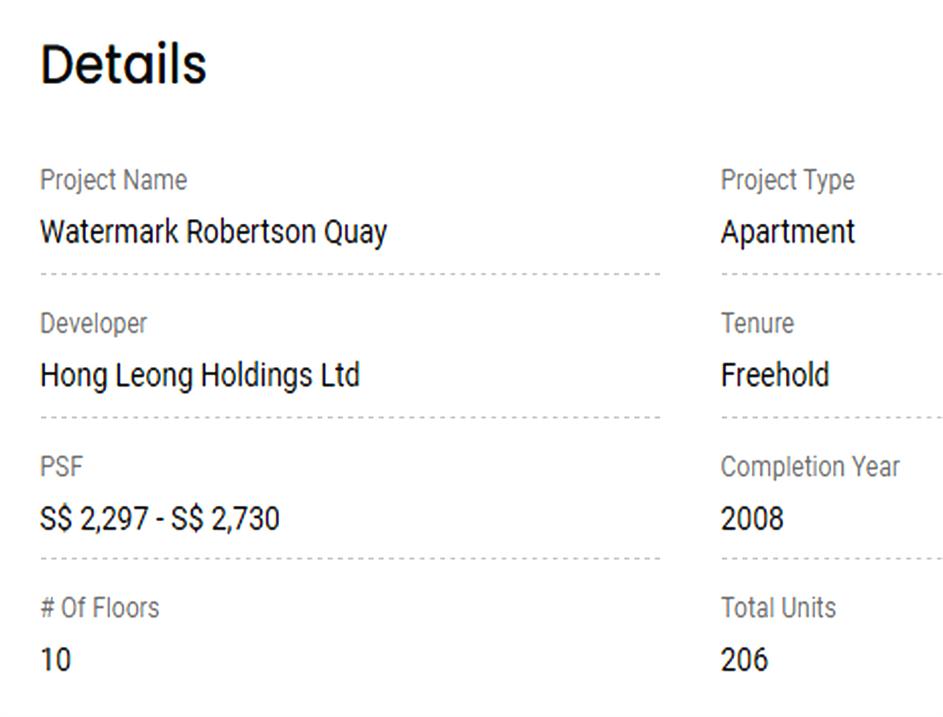Click the Tenure label
The image size is (943, 717).
(x=757, y=324)
